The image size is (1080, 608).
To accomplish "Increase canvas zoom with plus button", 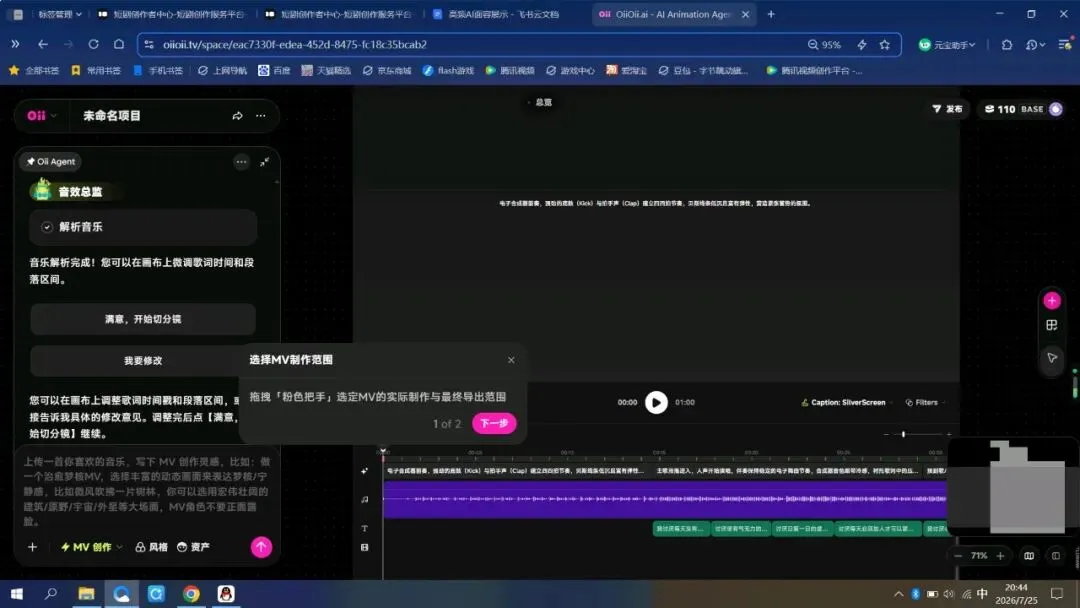I will click(x=1001, y=556).
